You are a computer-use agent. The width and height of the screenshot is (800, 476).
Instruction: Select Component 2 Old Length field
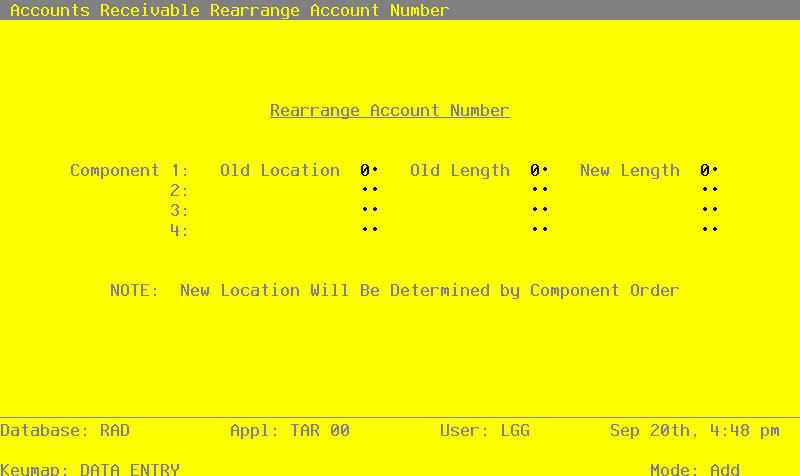pos(539,190)
